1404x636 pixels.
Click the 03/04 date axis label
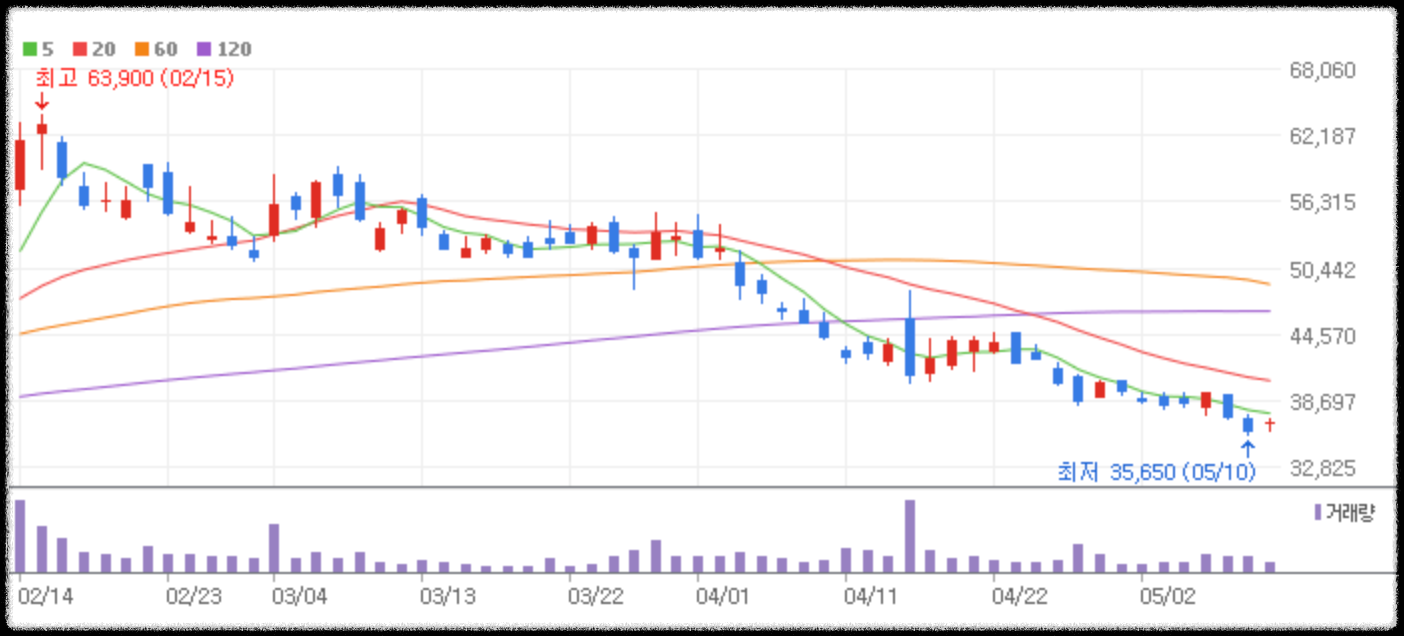pyautogui.click(x=300, y=597)
